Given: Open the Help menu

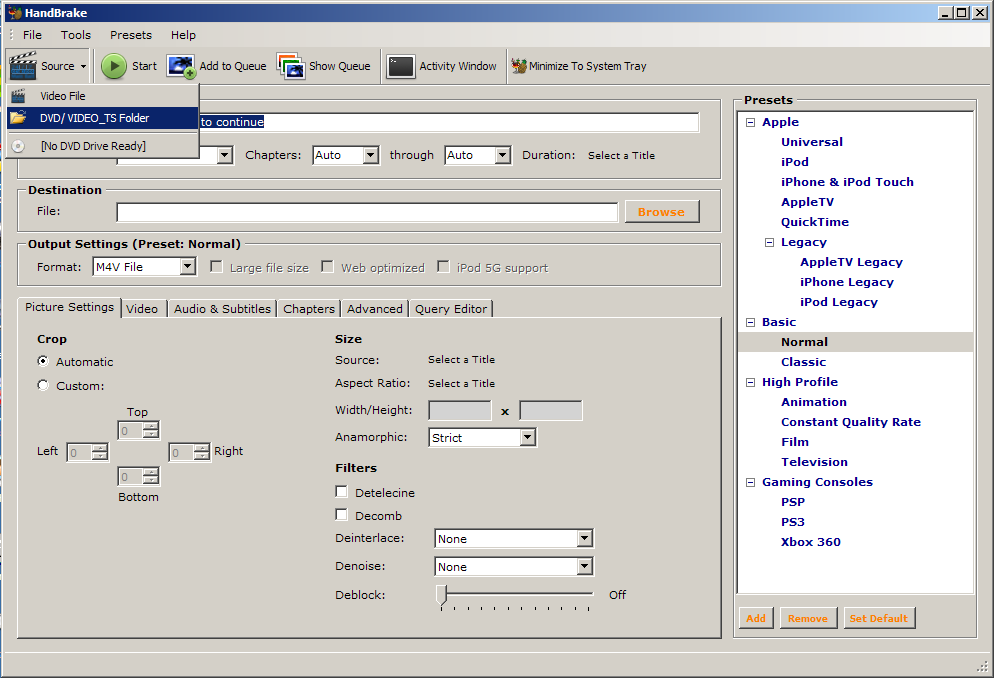Looking at the screenshot, I should 183,35.
